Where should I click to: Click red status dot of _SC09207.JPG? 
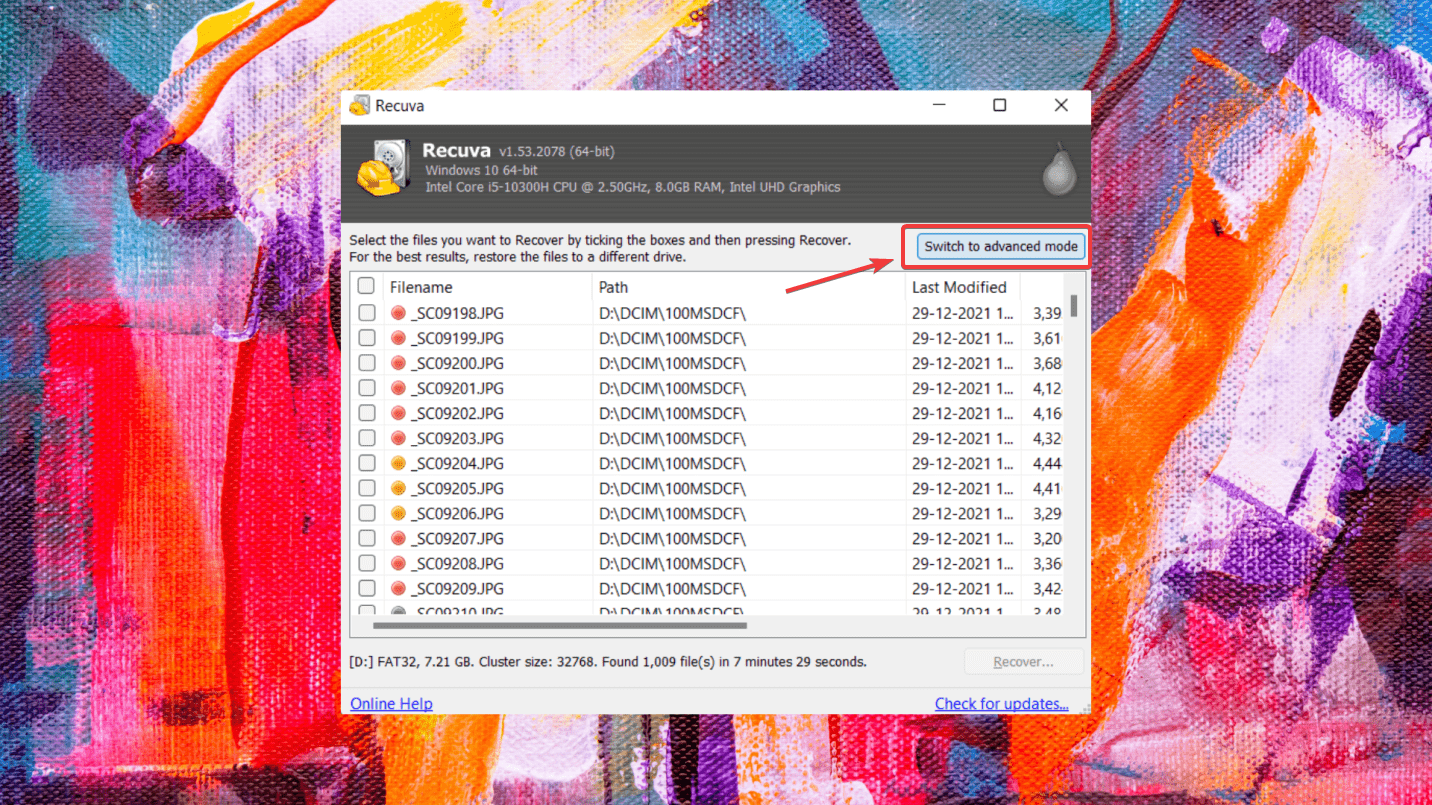[398, 538]
